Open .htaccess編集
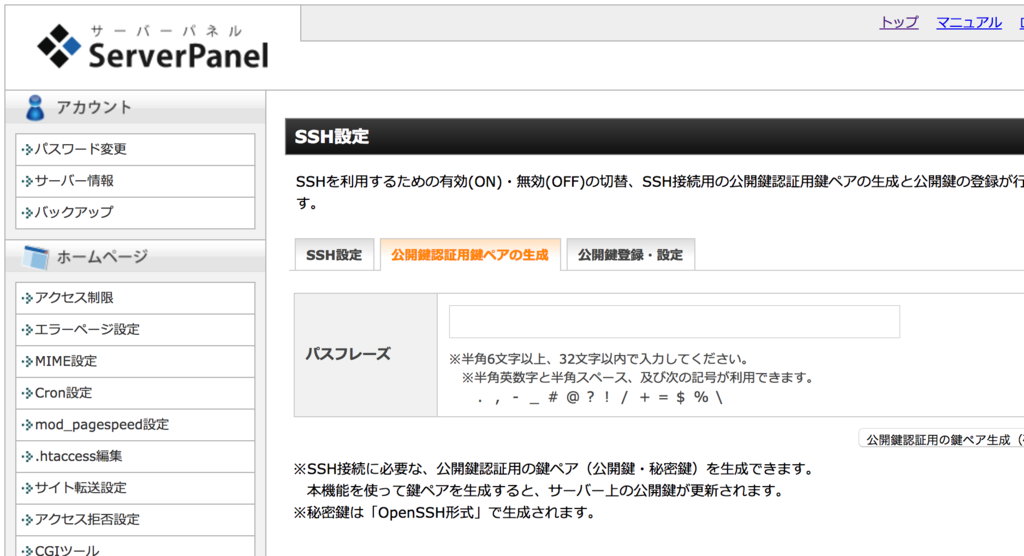 pyautogui.click(x=135, y=456)
